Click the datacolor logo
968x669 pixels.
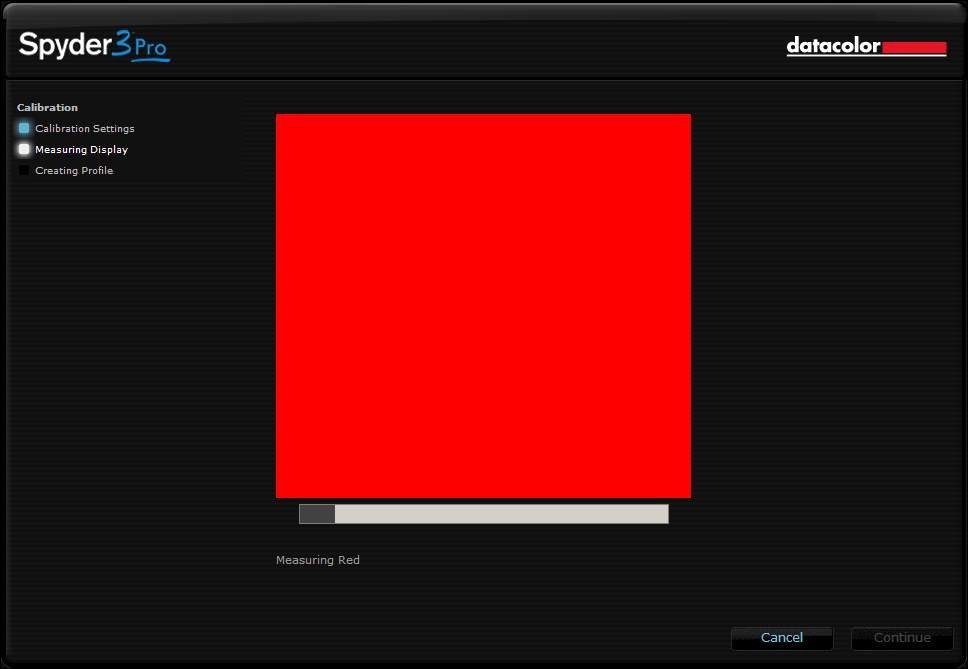(866, 46)
